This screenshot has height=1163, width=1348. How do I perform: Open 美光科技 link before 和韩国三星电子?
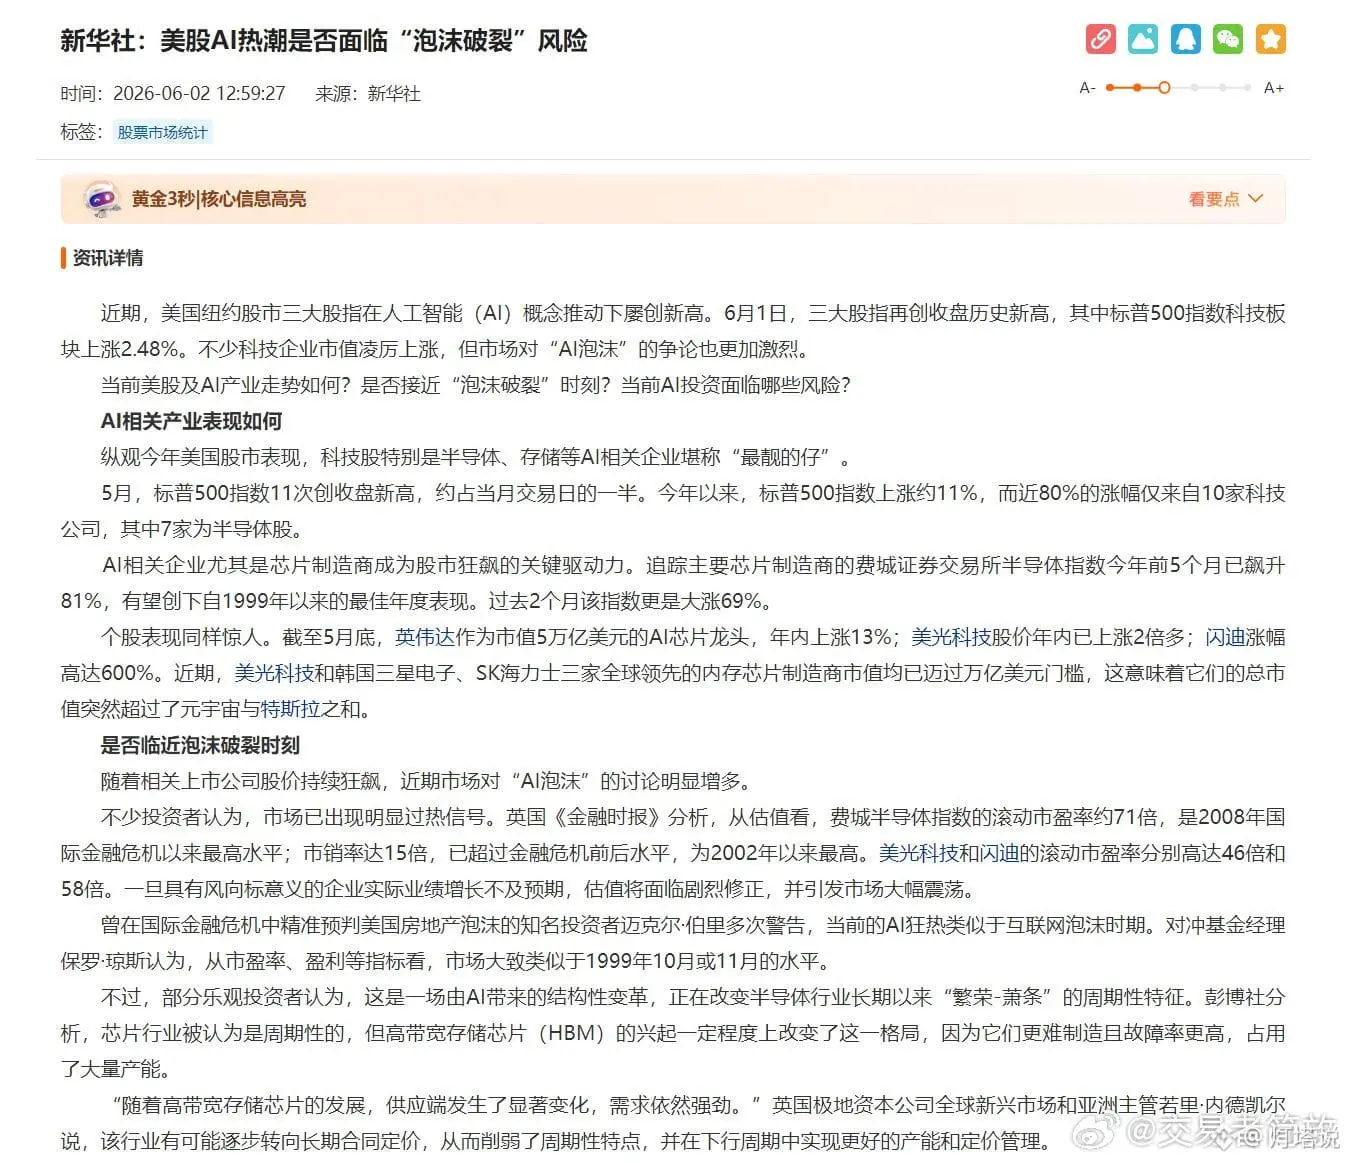click(x=274, y=673)
